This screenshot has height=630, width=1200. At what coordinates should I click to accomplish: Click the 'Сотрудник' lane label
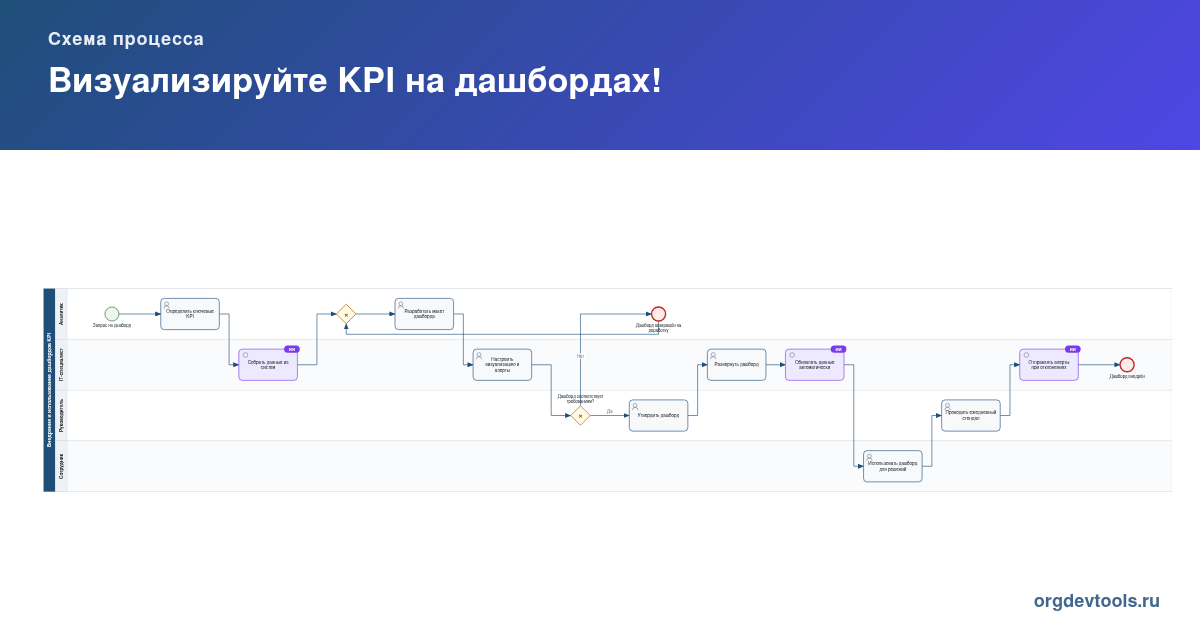[x=61, y=467]
